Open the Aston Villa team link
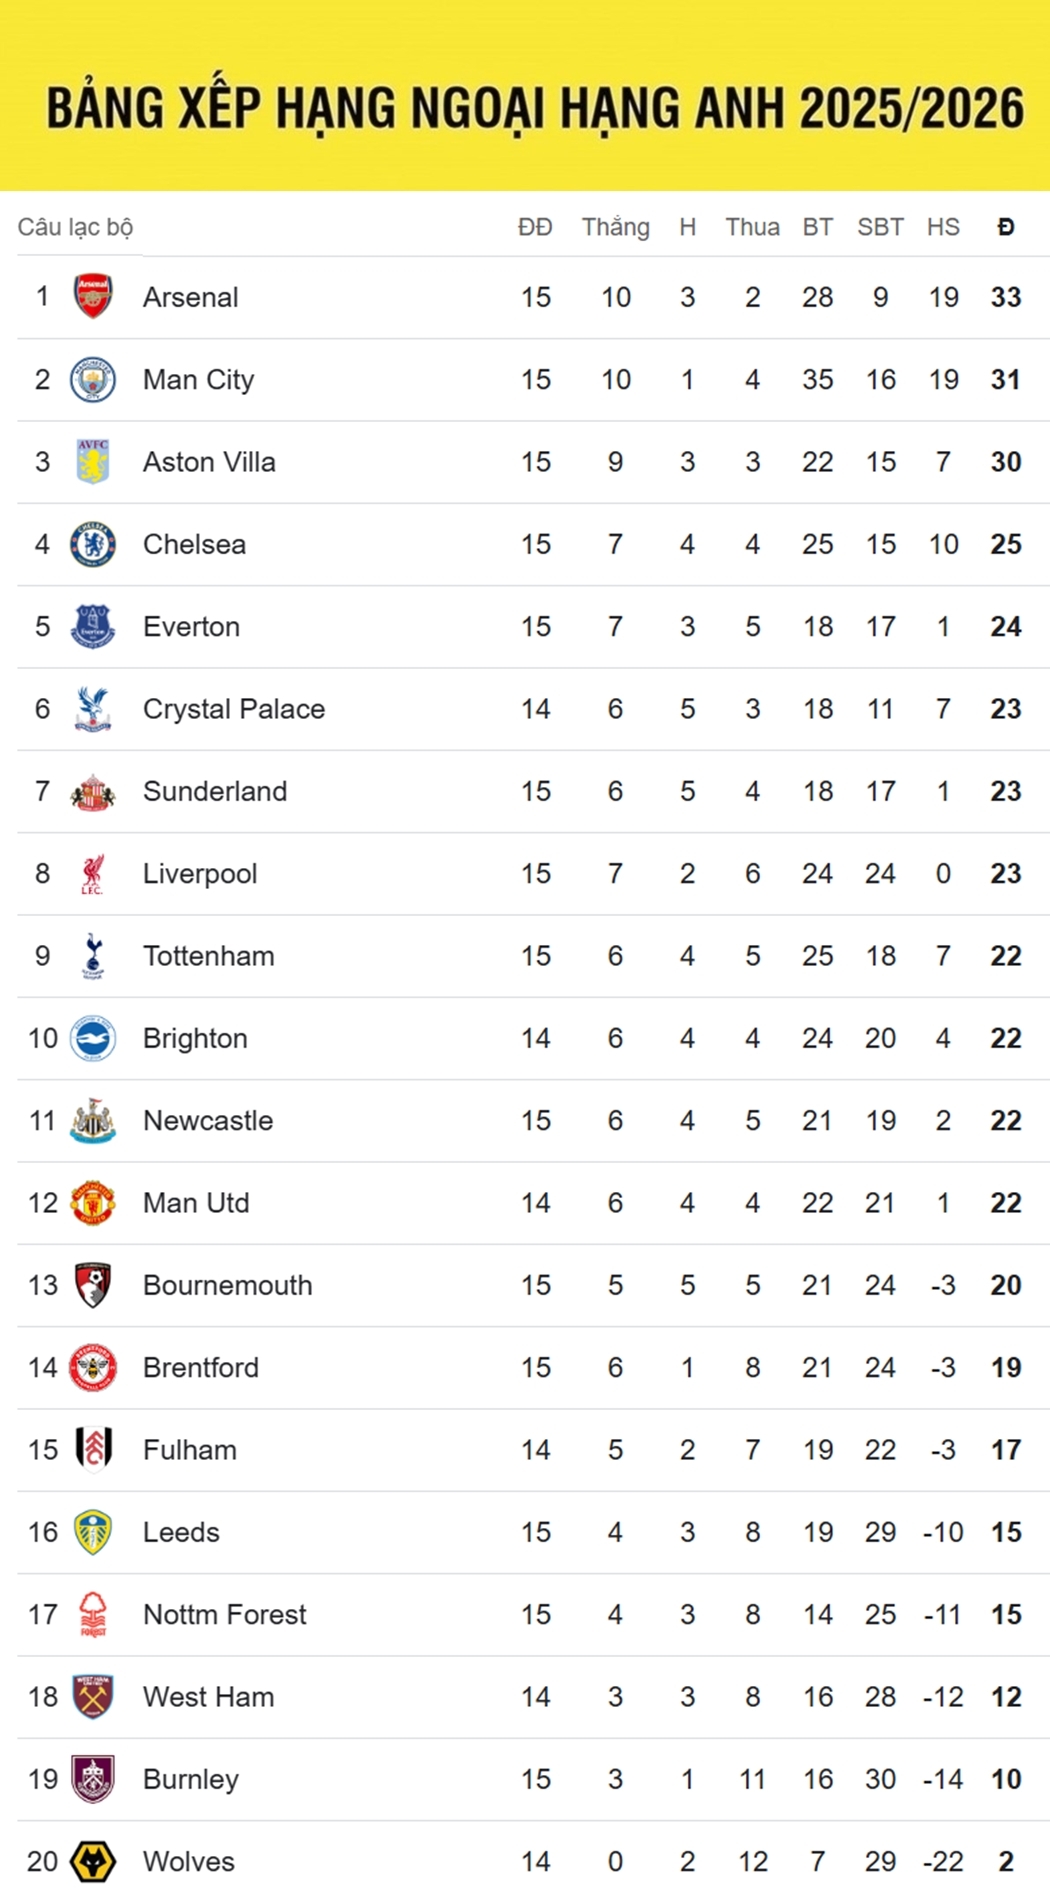Viewport: 1050px width, 1893px height. point(209,462)
